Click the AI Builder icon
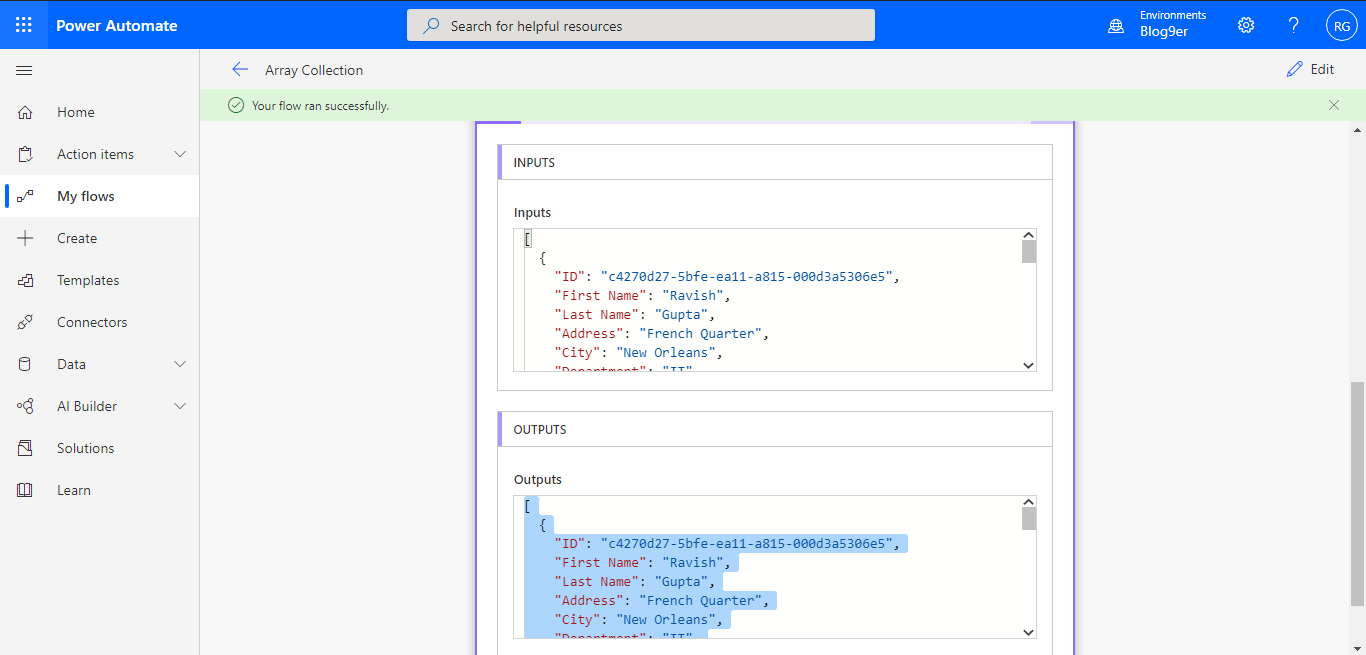The width and height of the screenshot is (1366, 655). tap(26, 406)
